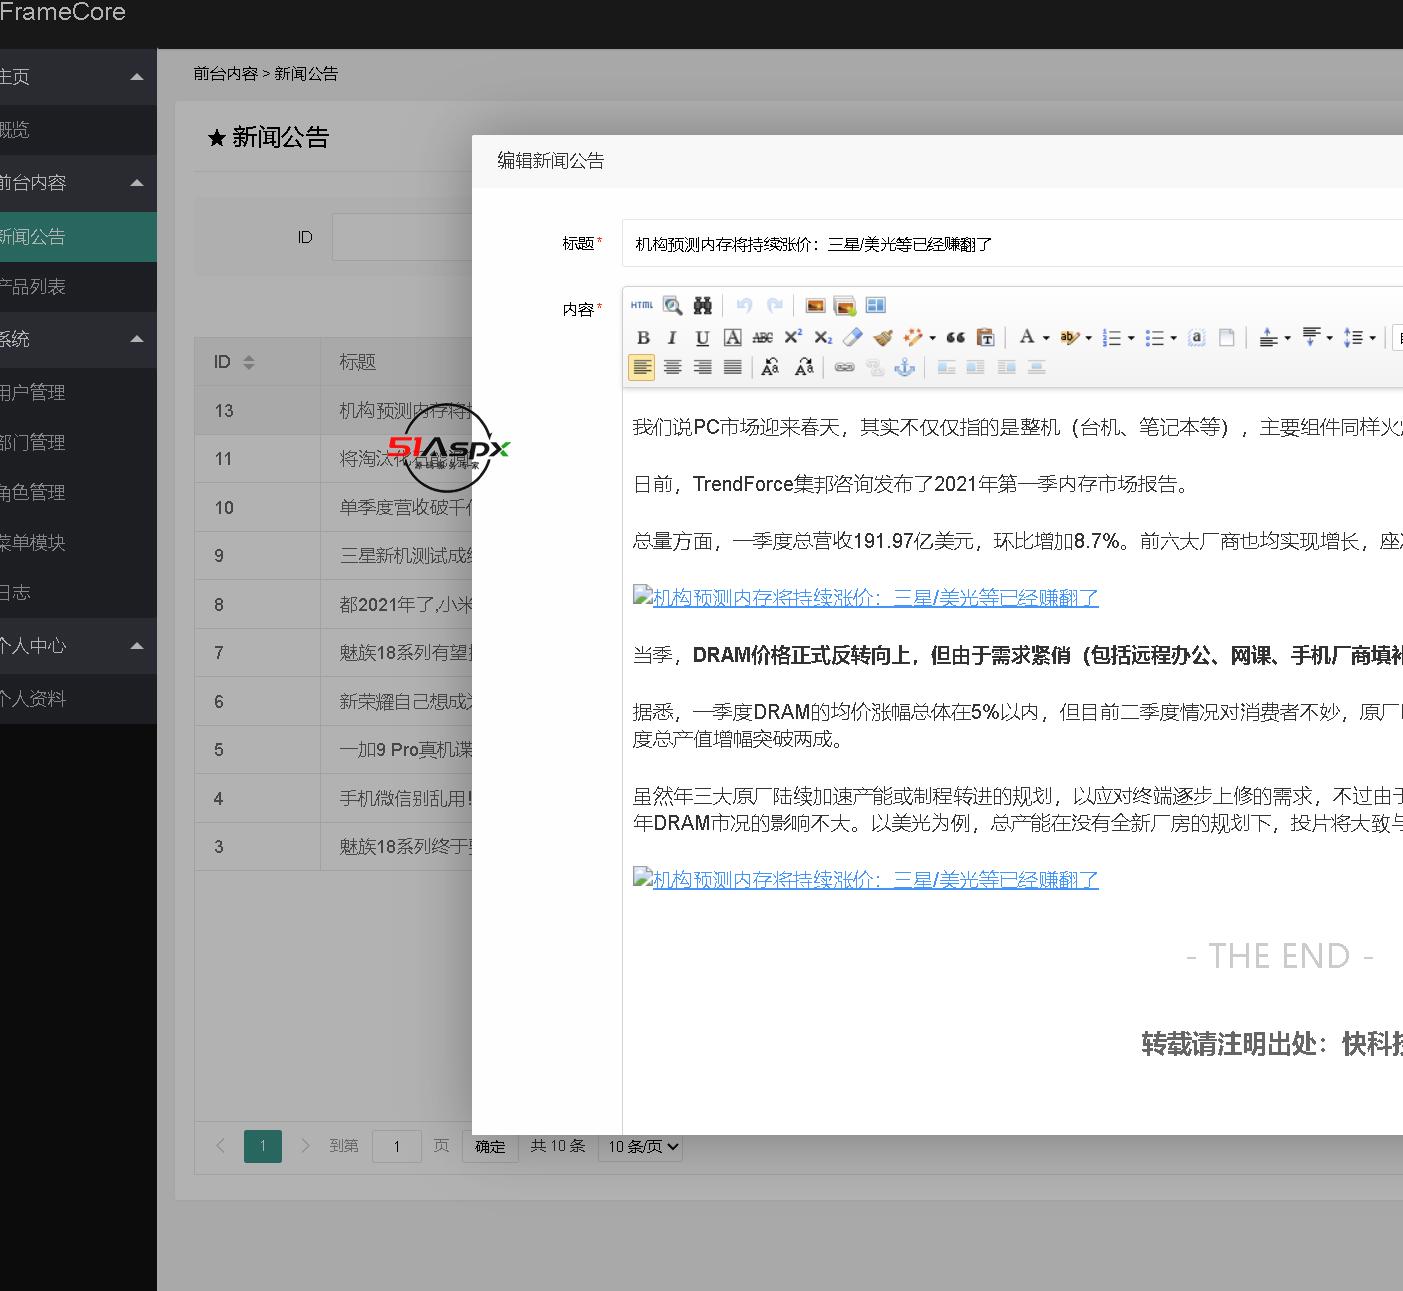
Task: Toggle center alignment in the editor
Action: pos(672,368)
